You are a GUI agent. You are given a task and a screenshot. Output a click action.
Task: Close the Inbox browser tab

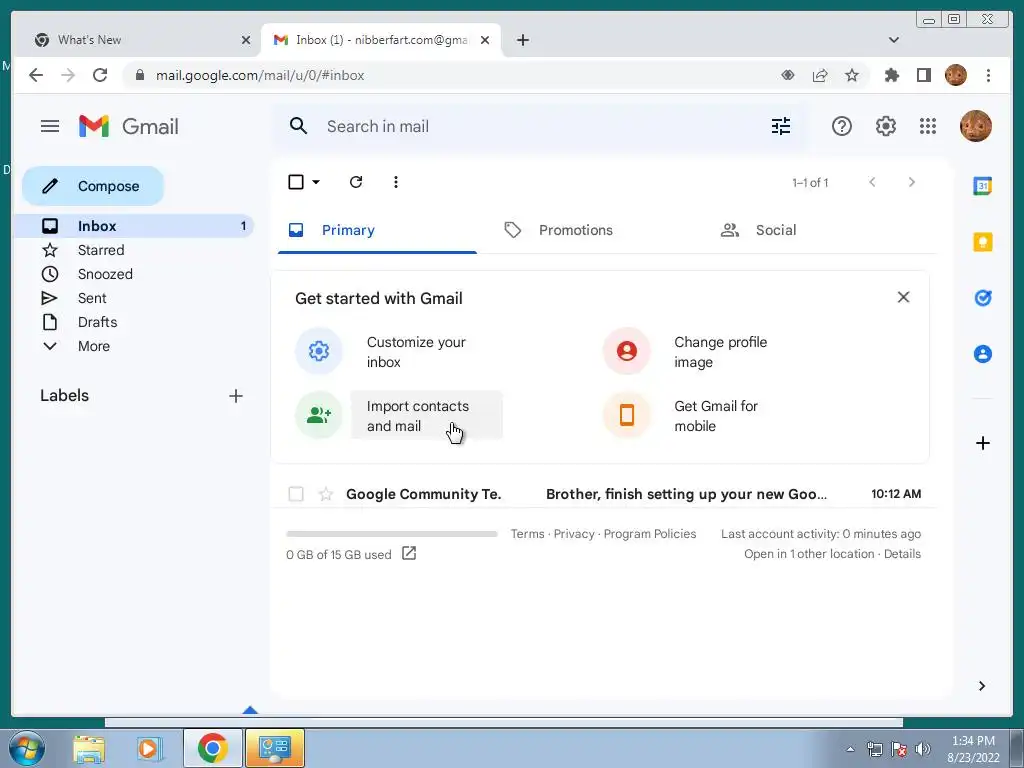485,40
